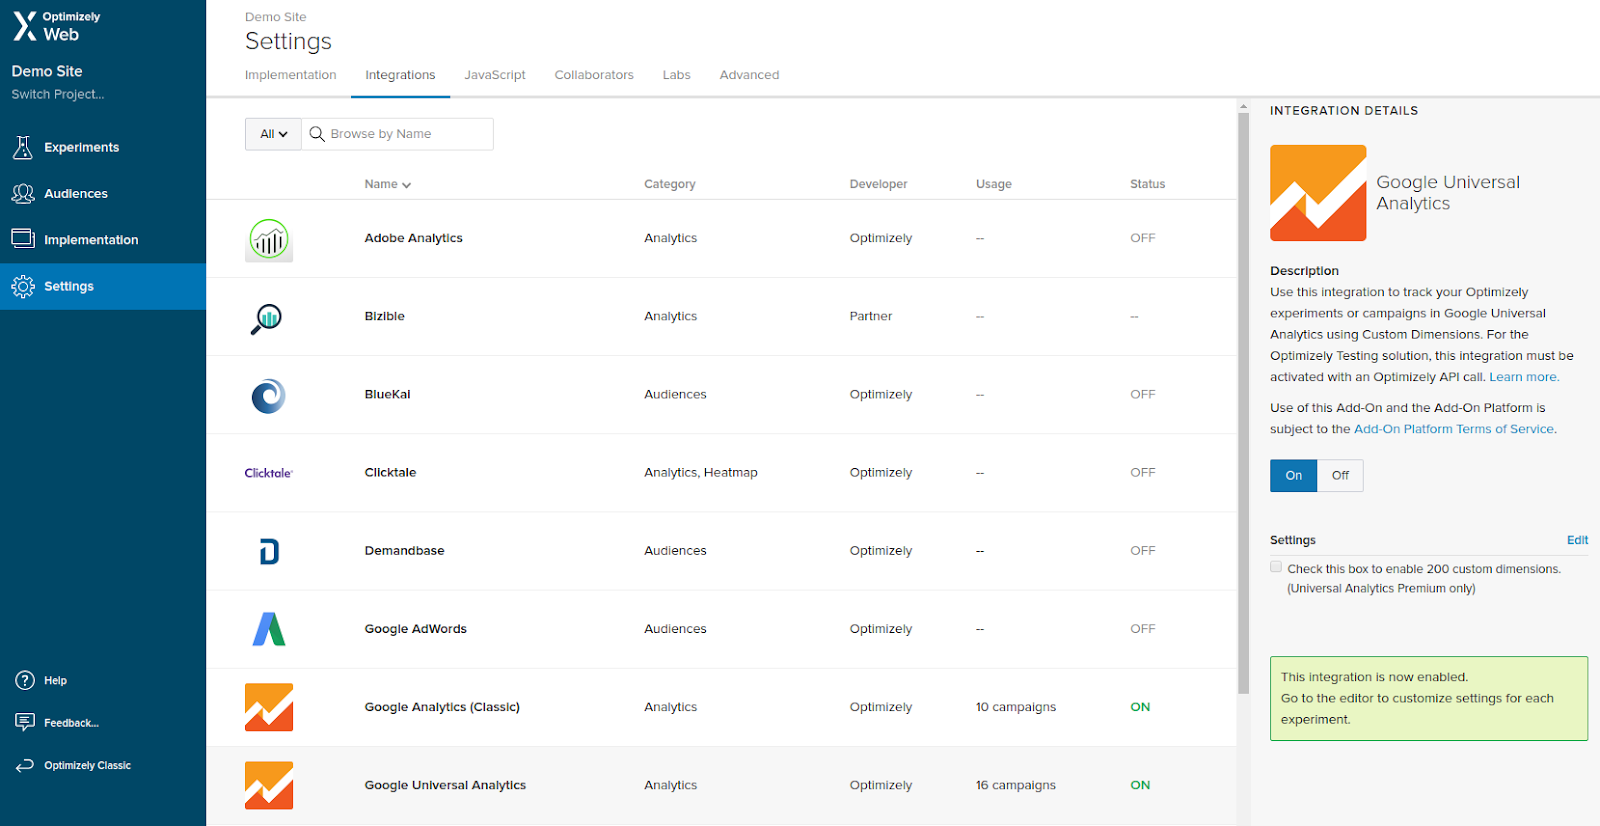Switch to JavaScript tab
1600x826 pixels.
pos(495,75)
